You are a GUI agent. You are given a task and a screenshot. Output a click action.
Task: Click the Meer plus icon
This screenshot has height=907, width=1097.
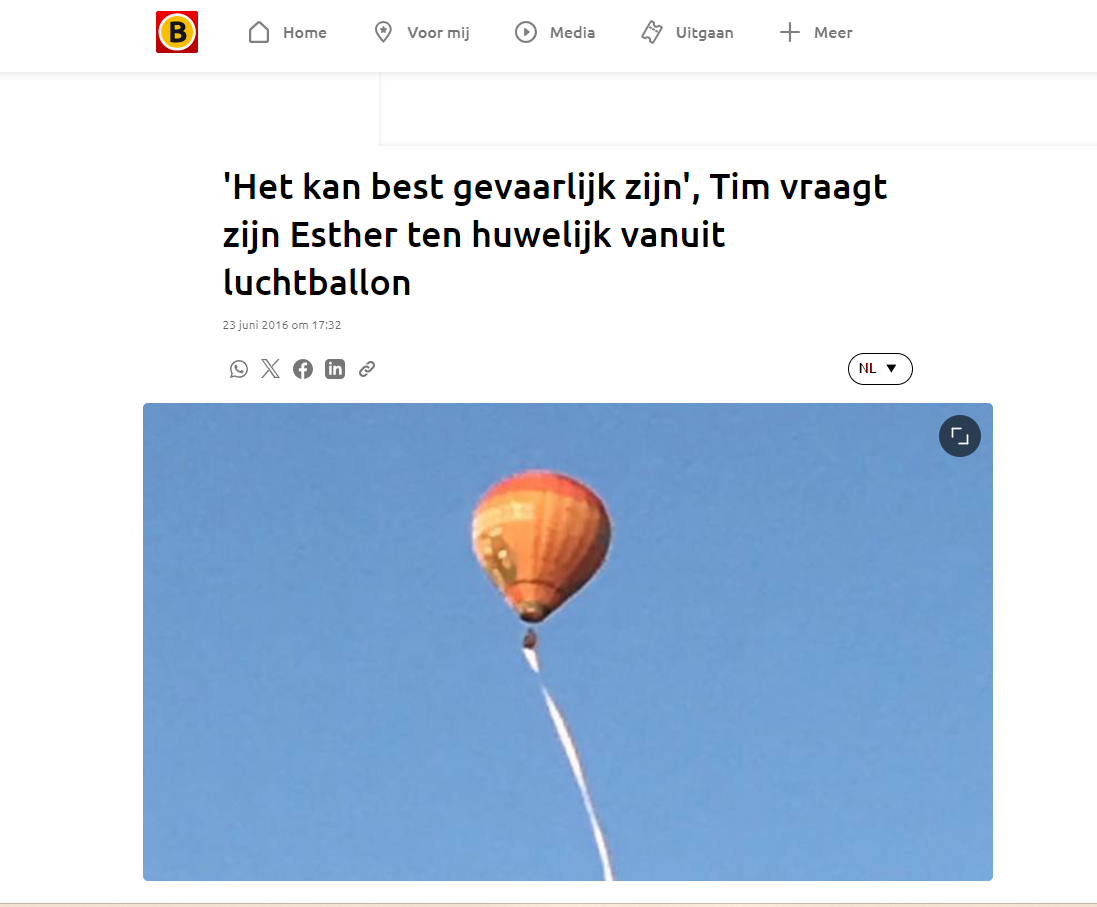pos(790,32)
